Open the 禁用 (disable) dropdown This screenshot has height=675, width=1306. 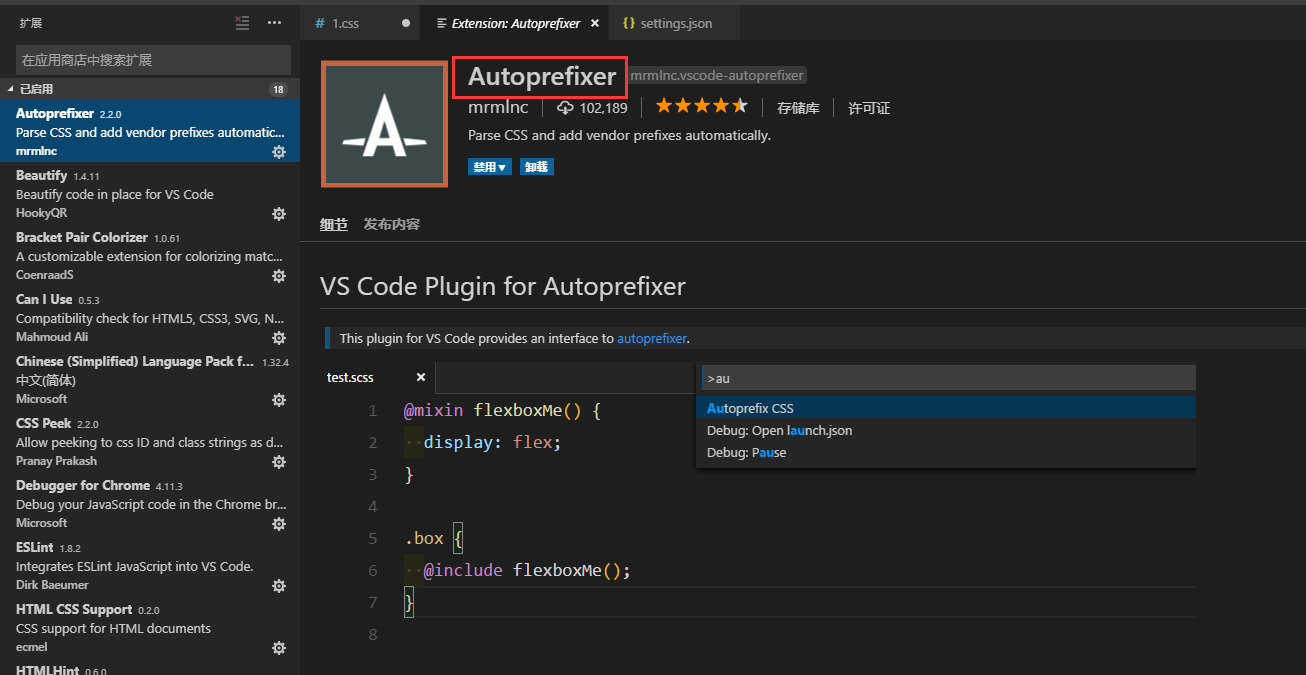[490, 167]
